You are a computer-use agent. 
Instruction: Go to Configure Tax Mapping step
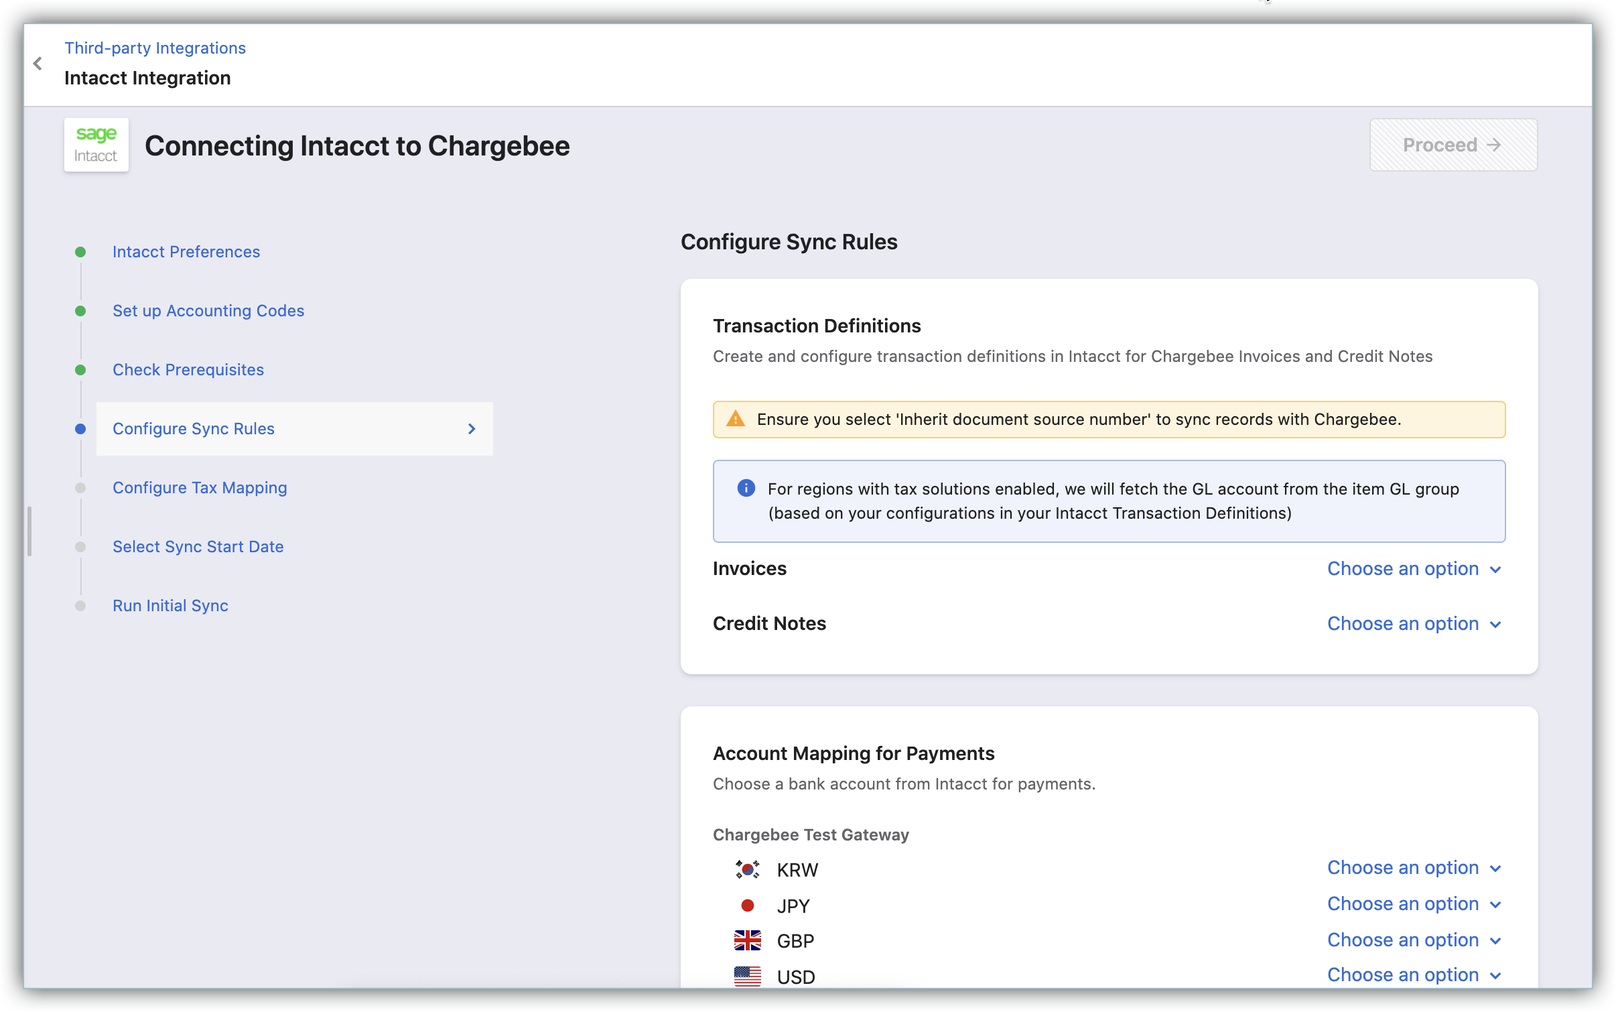(x=200, y=488)
